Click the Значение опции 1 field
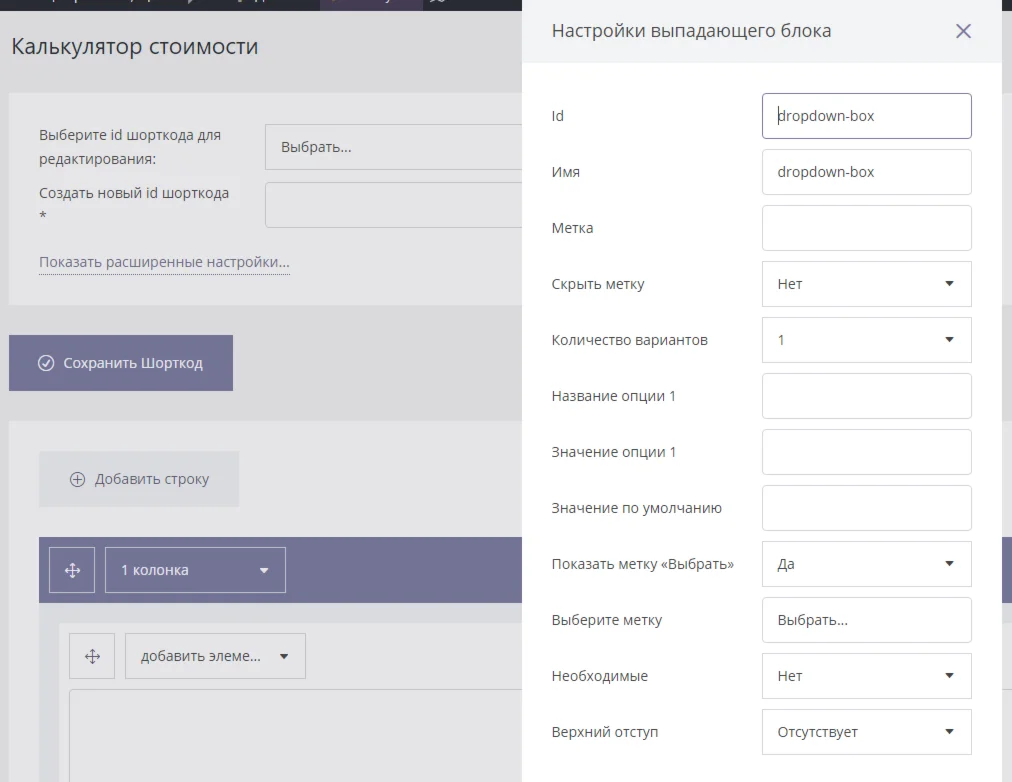This screenshot has width=1012, height=782. (x=866, y=452)
